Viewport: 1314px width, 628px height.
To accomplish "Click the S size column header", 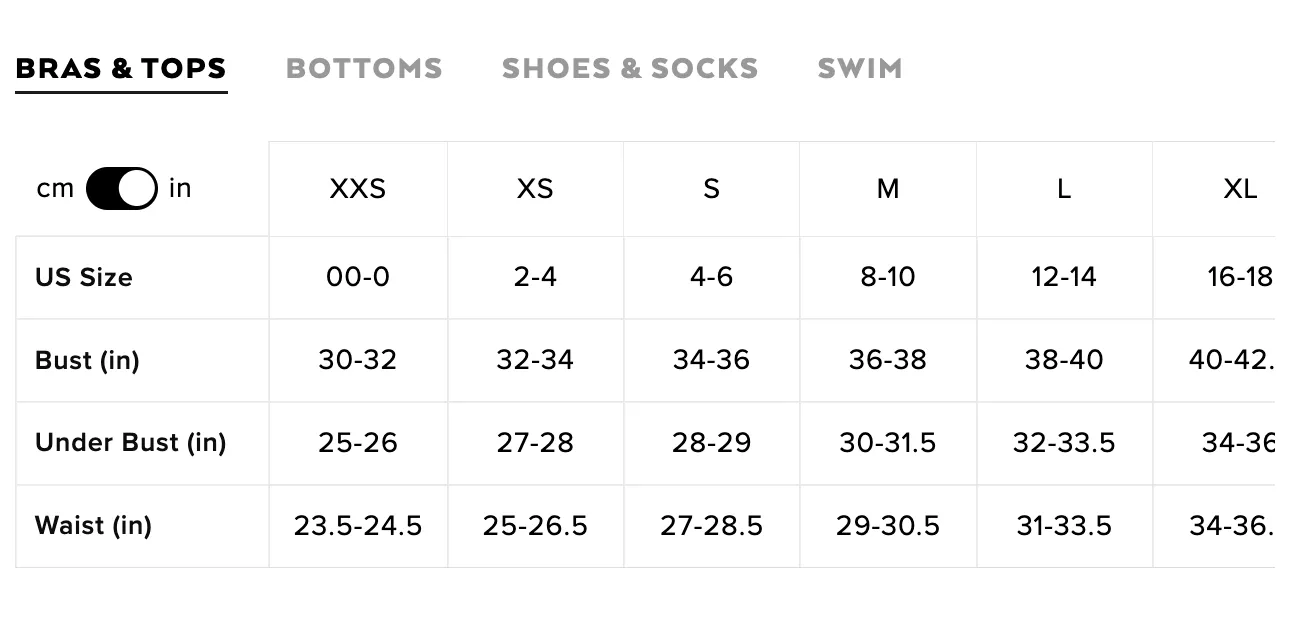I will [711, 188].
